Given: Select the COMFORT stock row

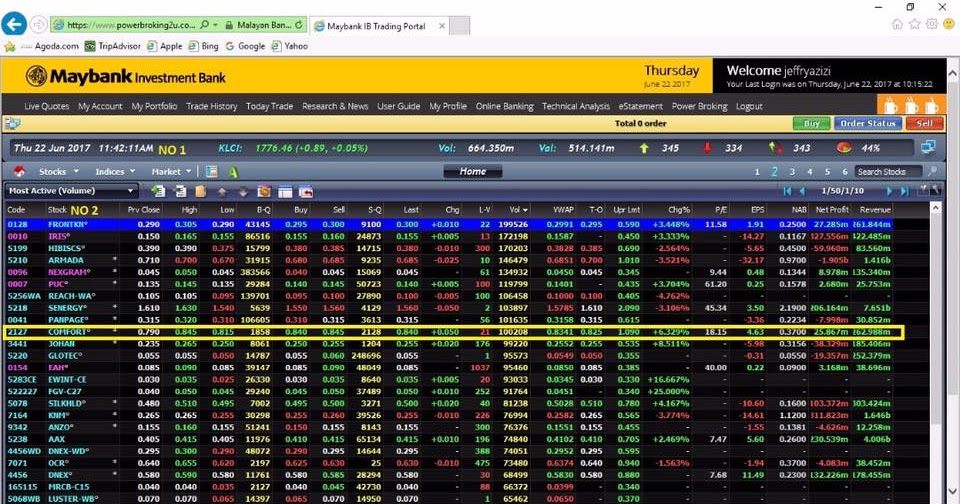Looking at the screenshot, I should point(454,332).
